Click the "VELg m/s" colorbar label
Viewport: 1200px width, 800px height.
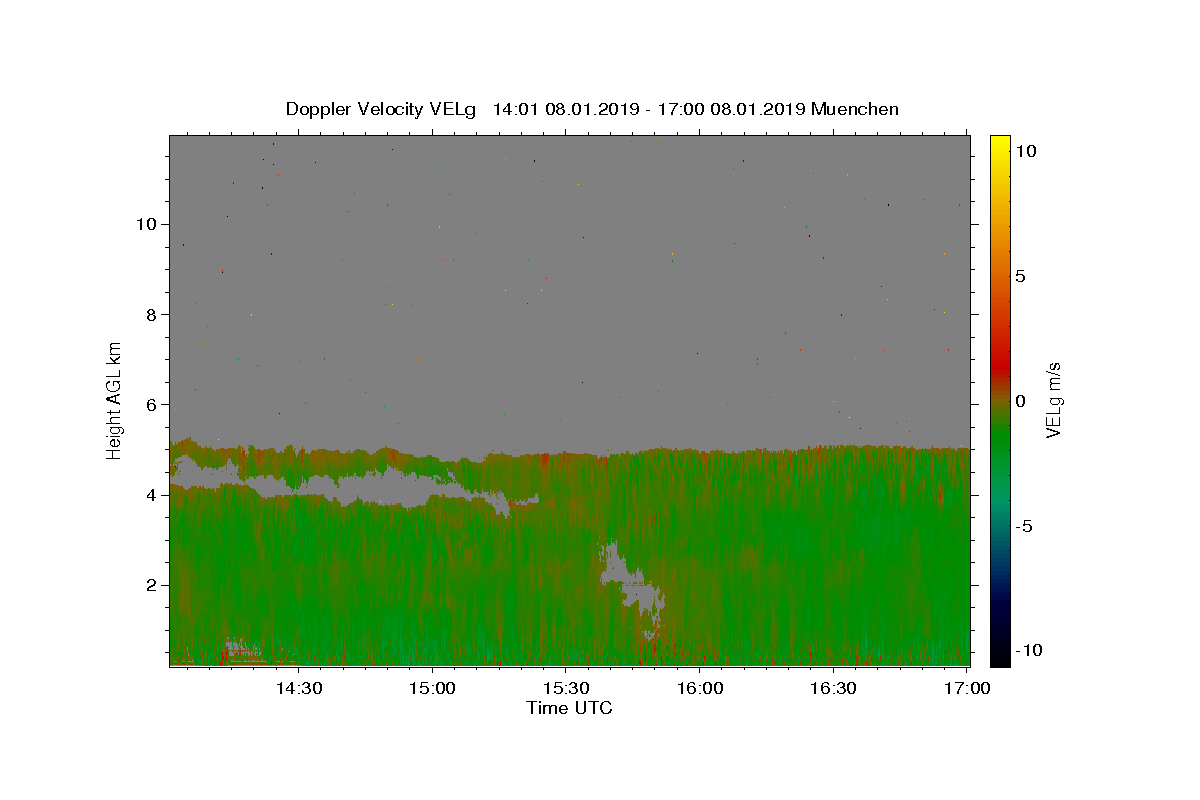(1053, 400)
